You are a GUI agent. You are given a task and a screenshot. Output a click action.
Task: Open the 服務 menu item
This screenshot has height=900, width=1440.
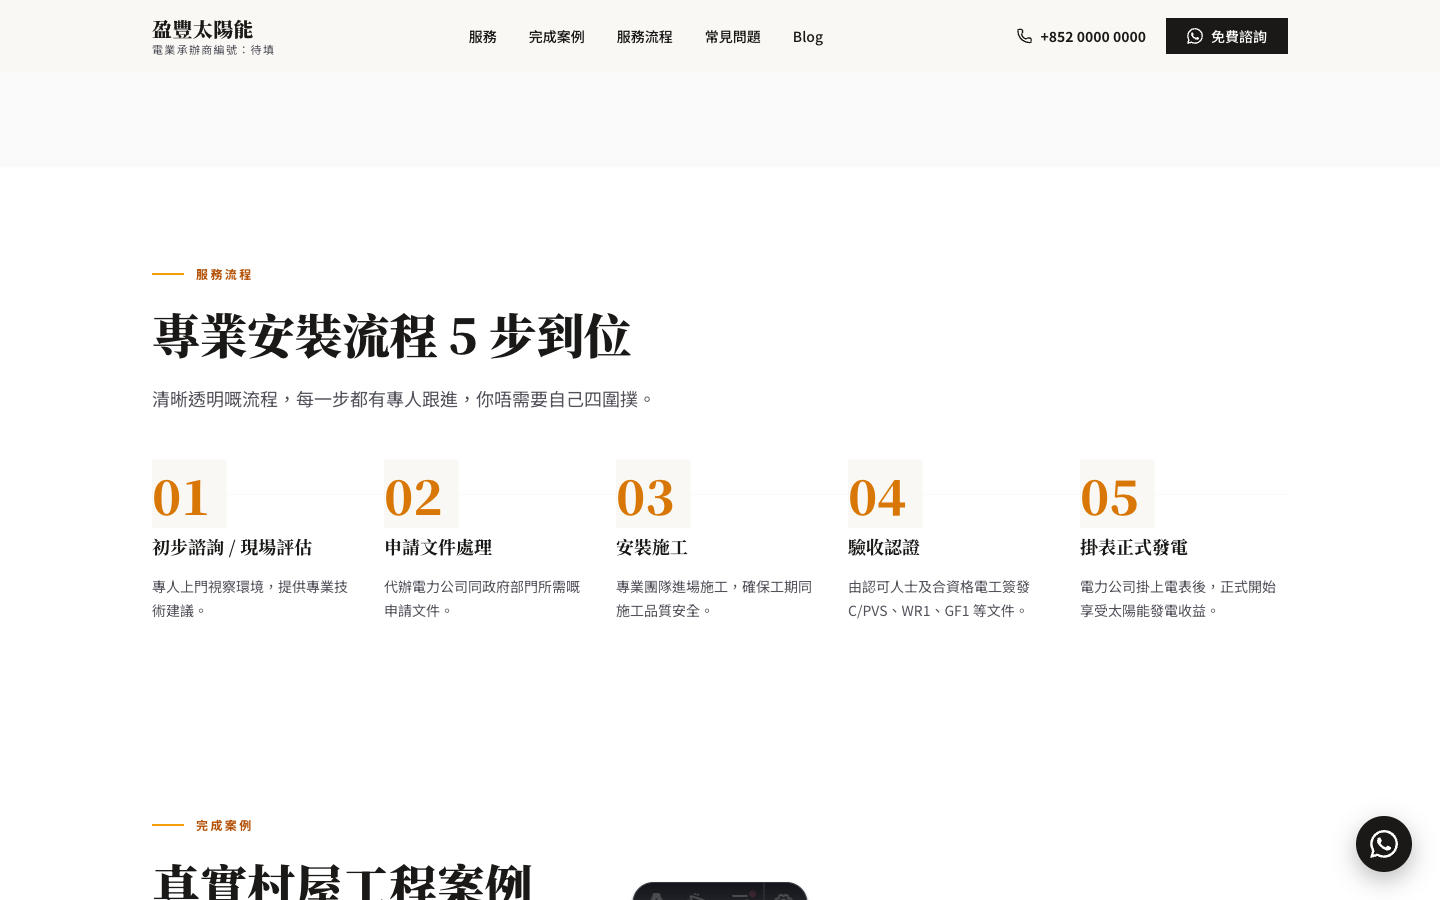pos(483,36)
